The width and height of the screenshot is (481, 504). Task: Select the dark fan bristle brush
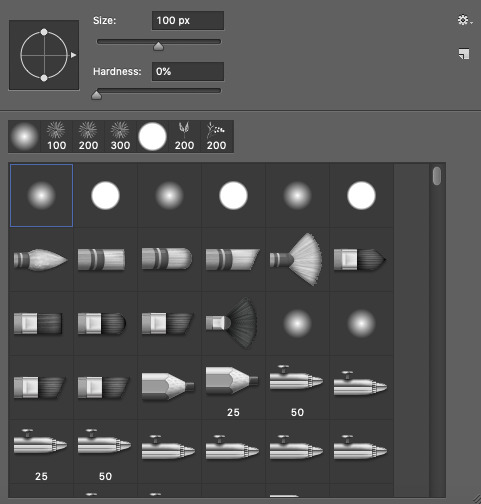233,324
